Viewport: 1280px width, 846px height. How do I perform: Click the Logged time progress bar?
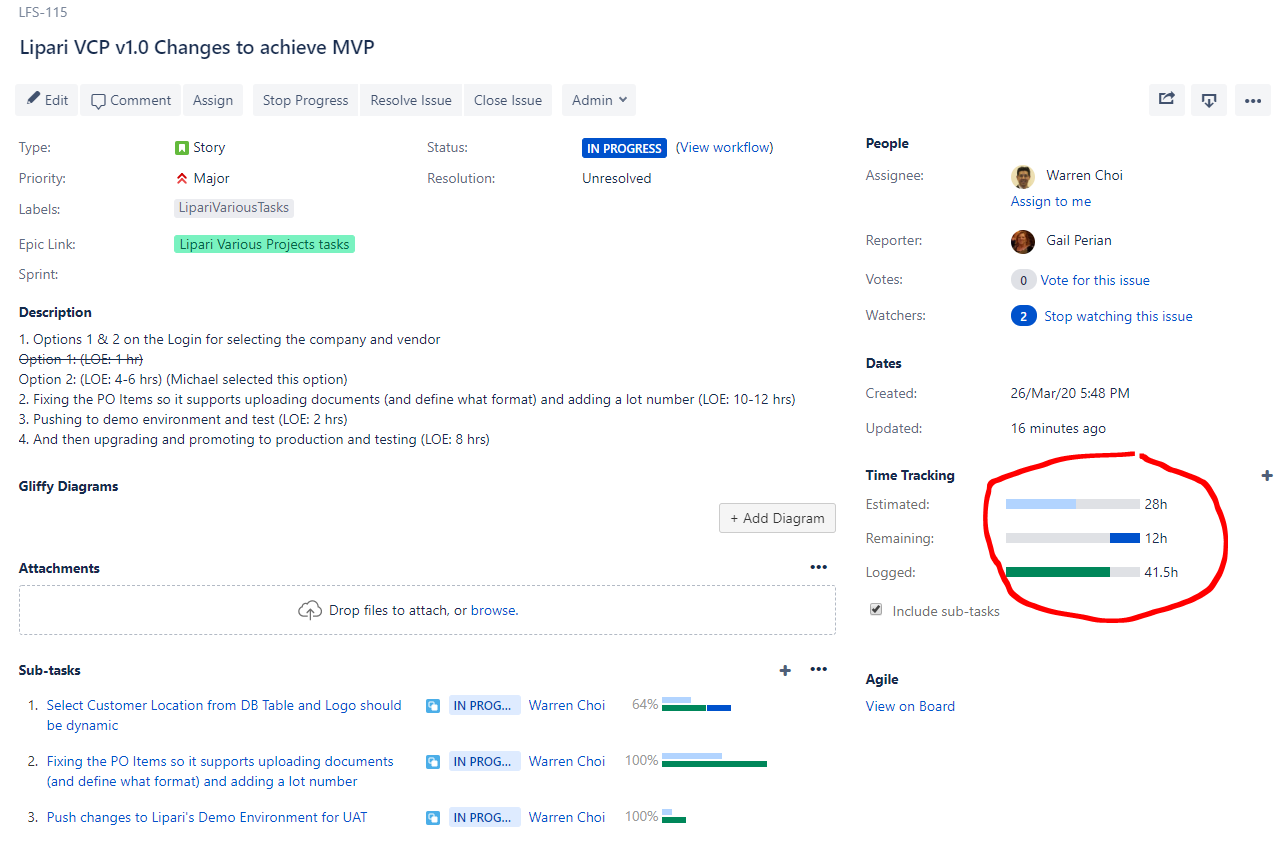tap(1073, 572)
